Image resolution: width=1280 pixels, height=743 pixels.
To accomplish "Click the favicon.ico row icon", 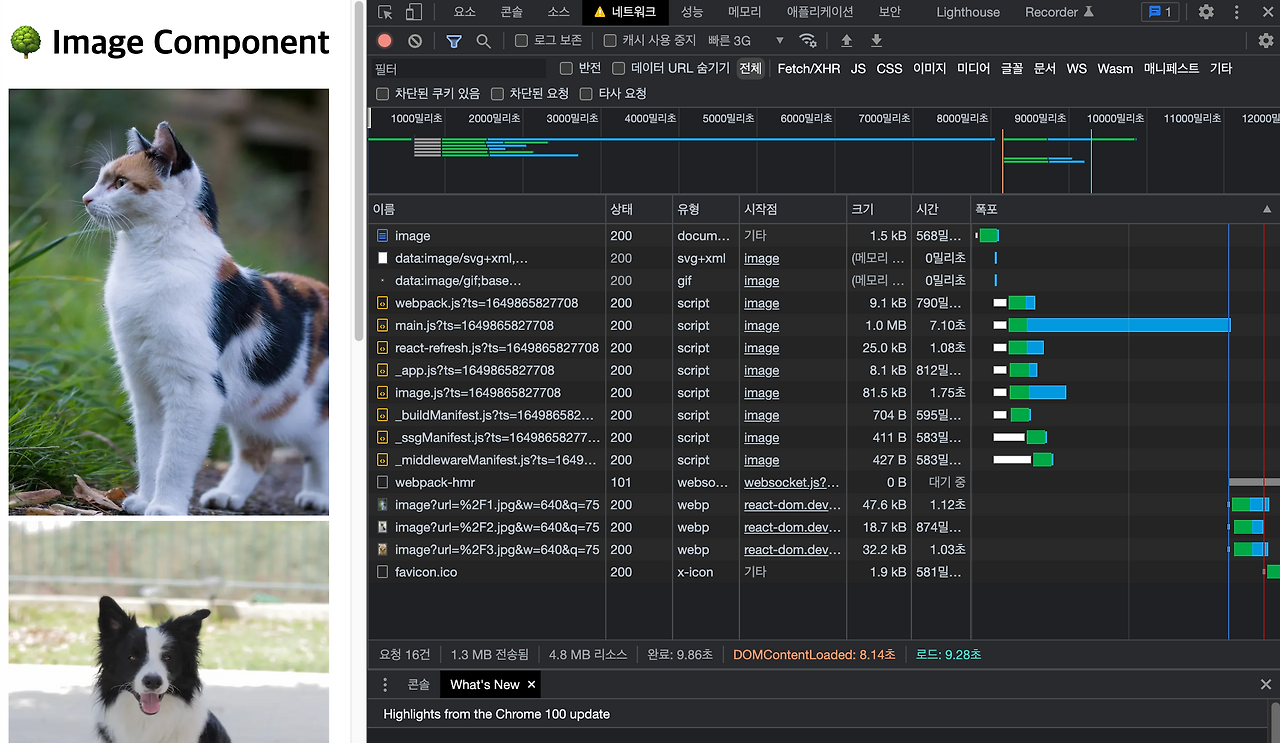I will [382, 572].
